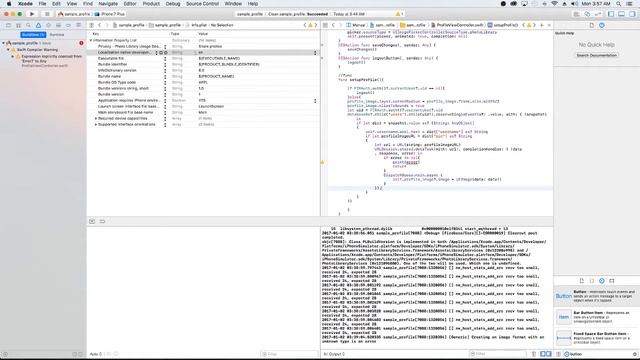Click toolbar warning indicator badge
The image size is (640, 360).
point(399,14)
